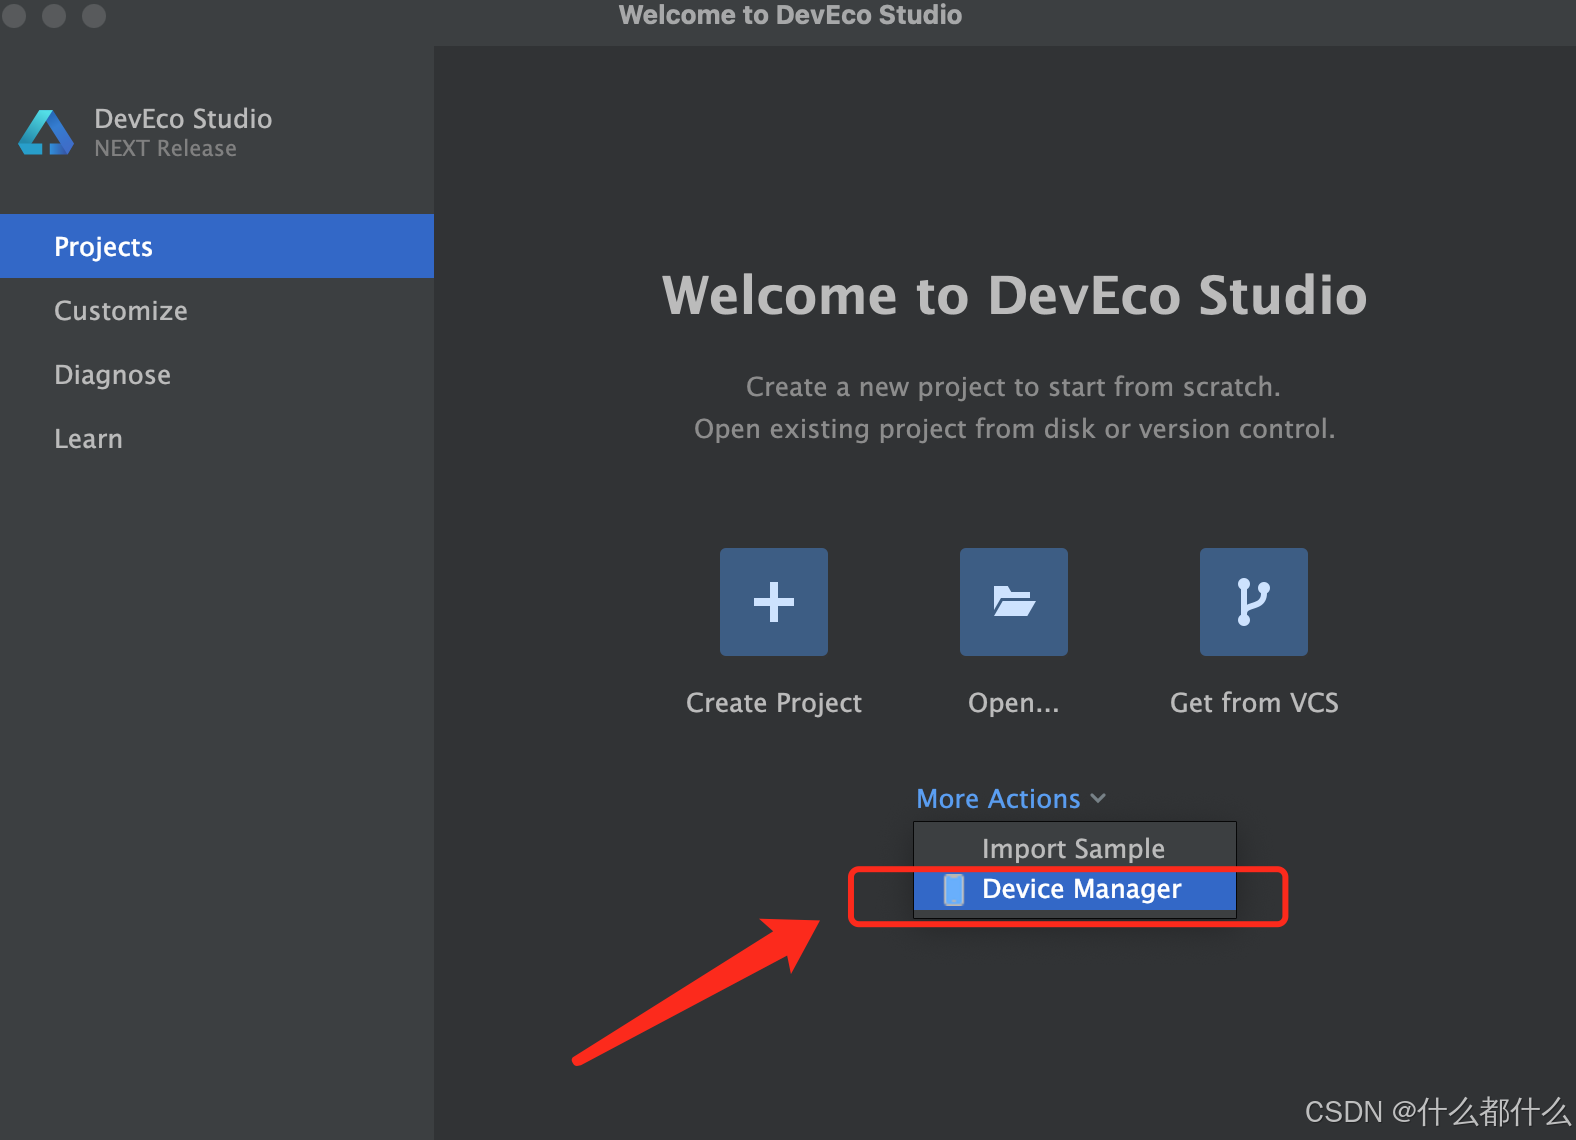Image resolution: width=1576 pixels, height=1140 pixels.
Task: Click the Open folder icon
Action: (1014, 602)
